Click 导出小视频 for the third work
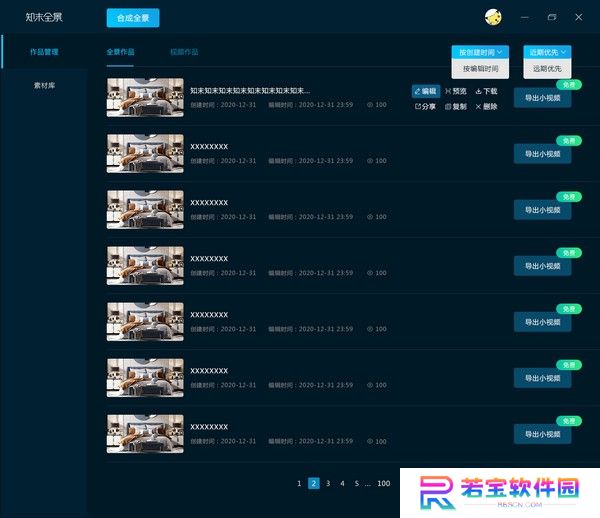This screenshot has width=600, height=518. point(543,210)
